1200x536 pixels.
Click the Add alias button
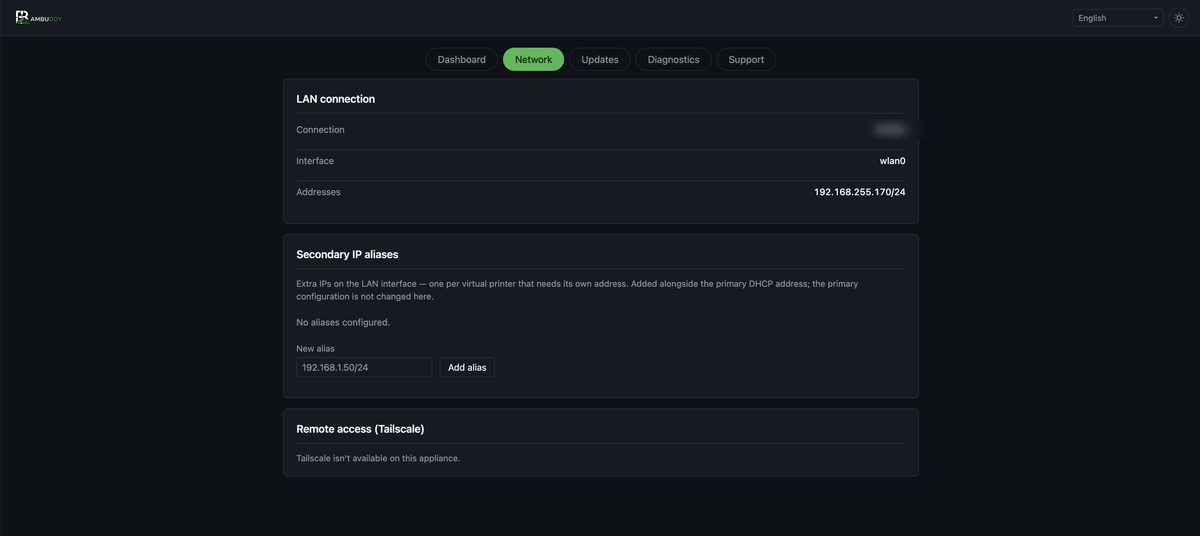tap(467, 367)
